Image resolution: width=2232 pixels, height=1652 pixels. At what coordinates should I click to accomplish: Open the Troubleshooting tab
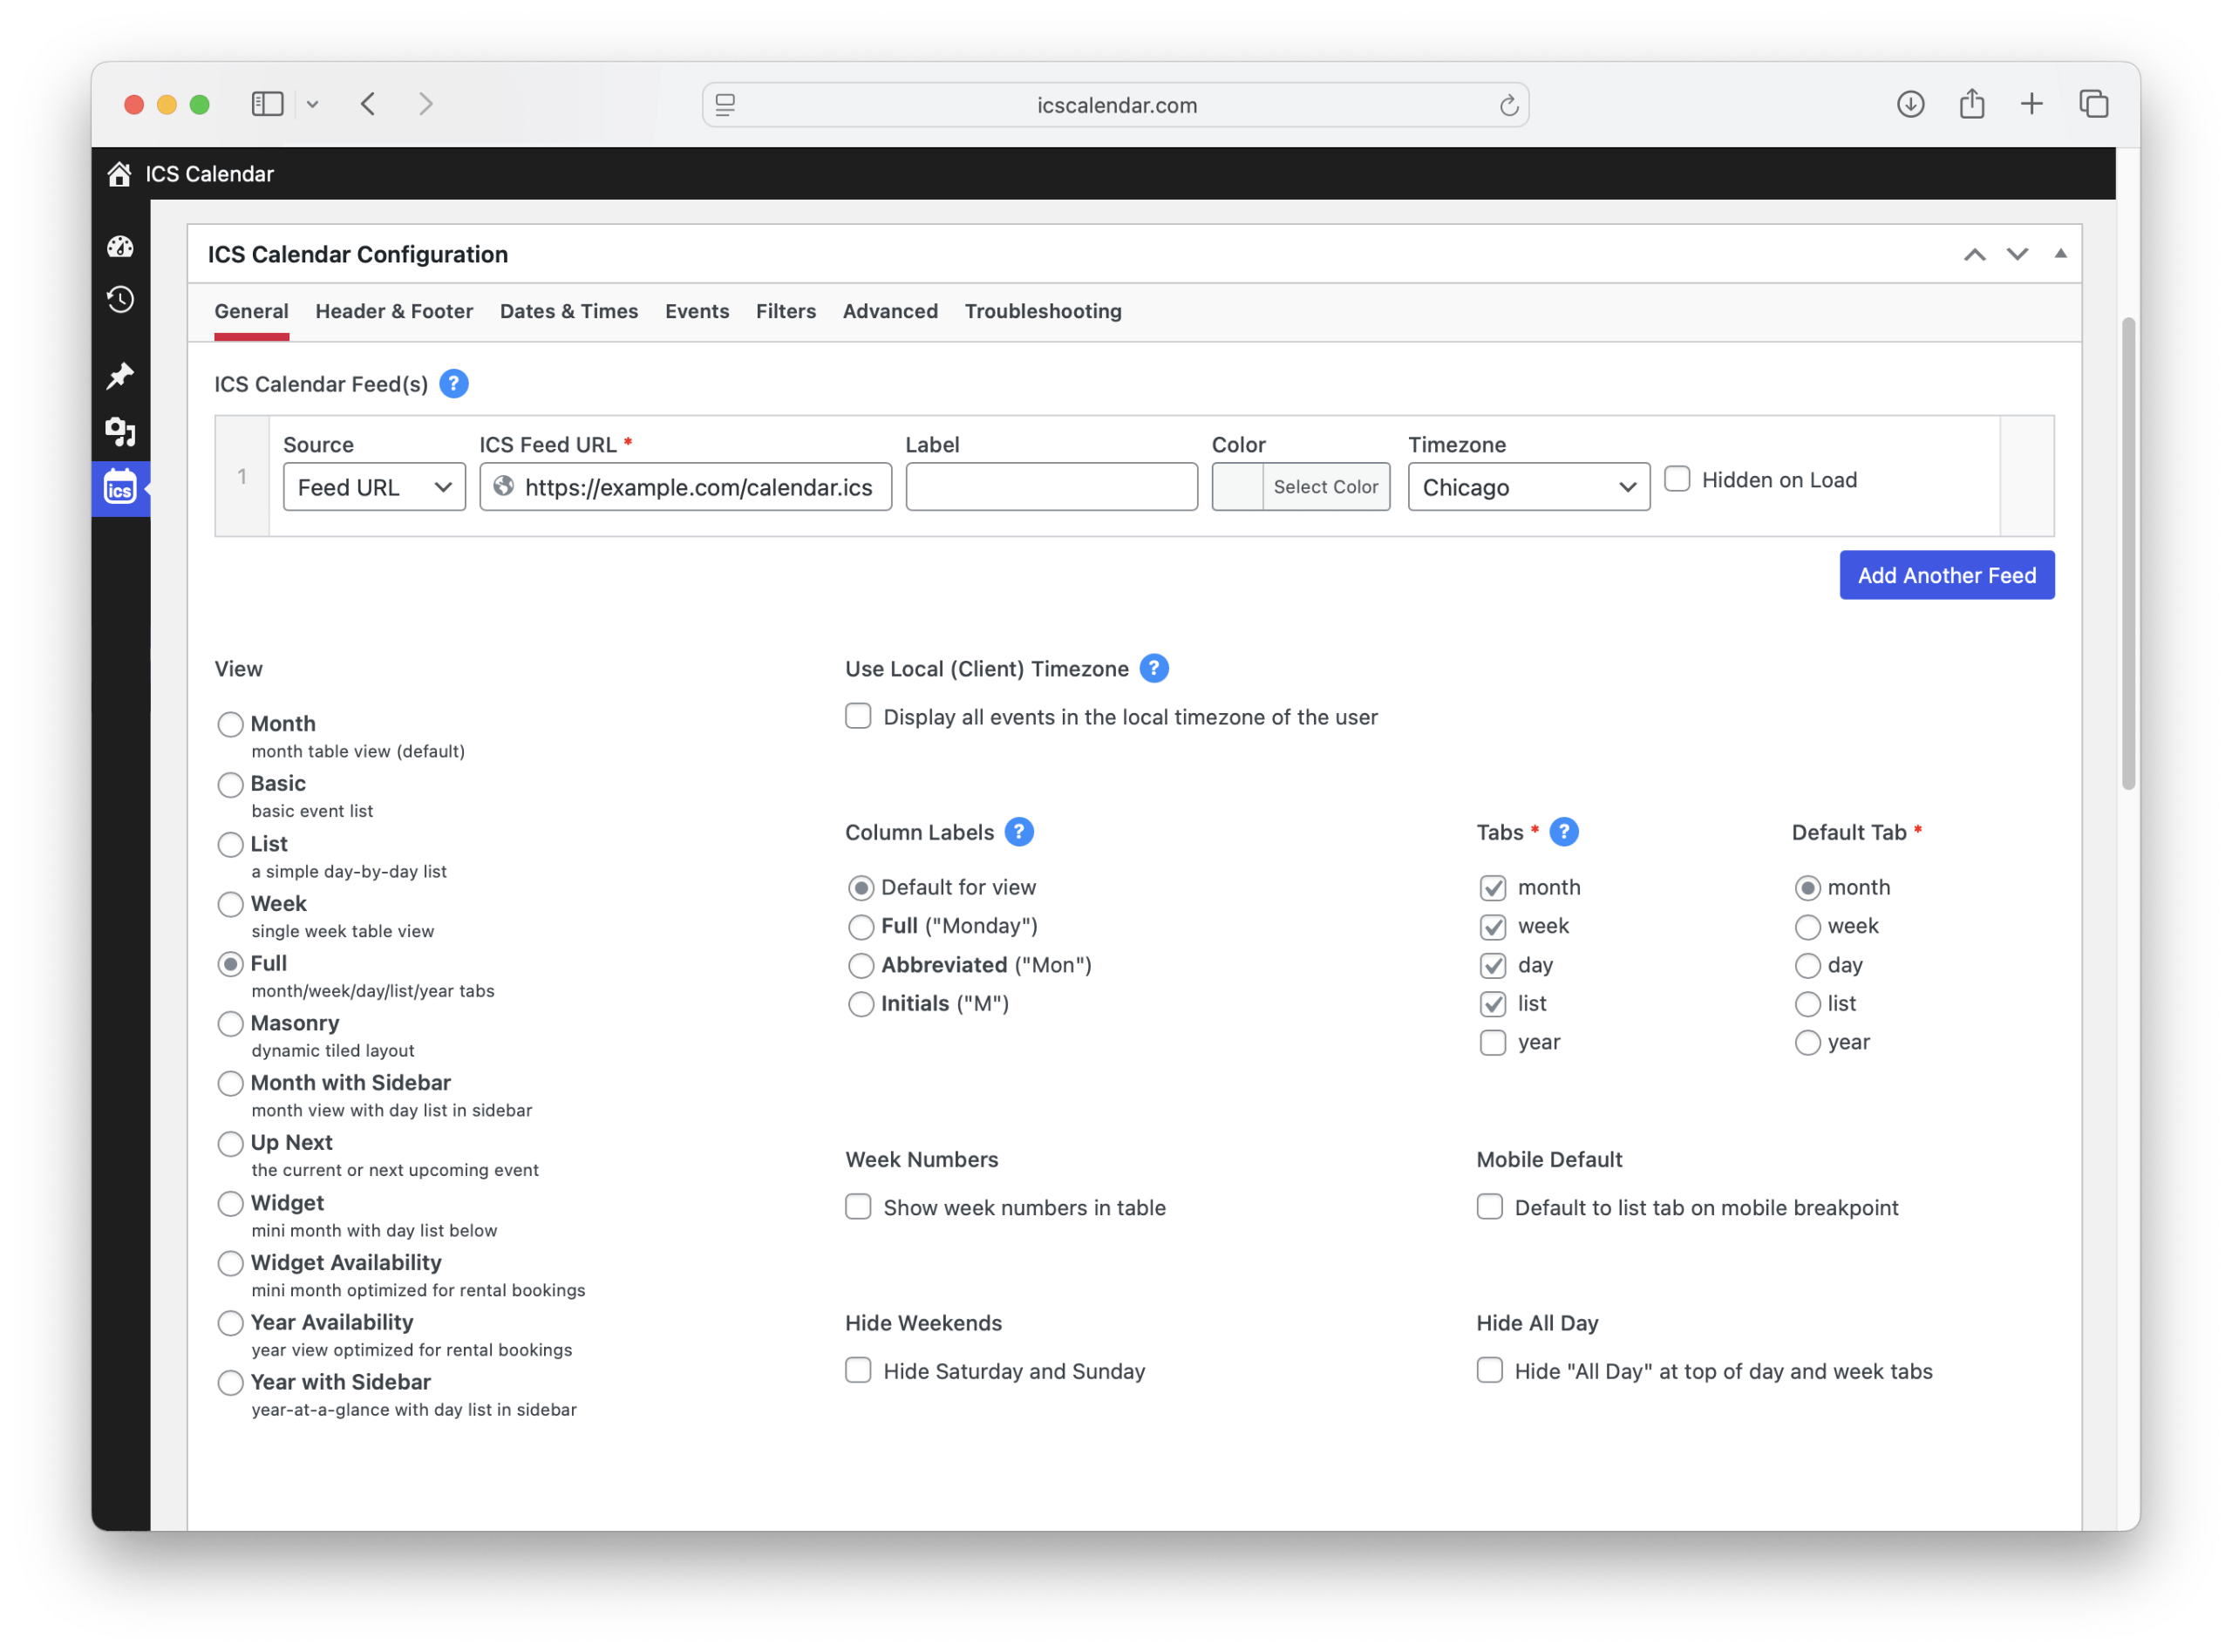point(1043,311)
